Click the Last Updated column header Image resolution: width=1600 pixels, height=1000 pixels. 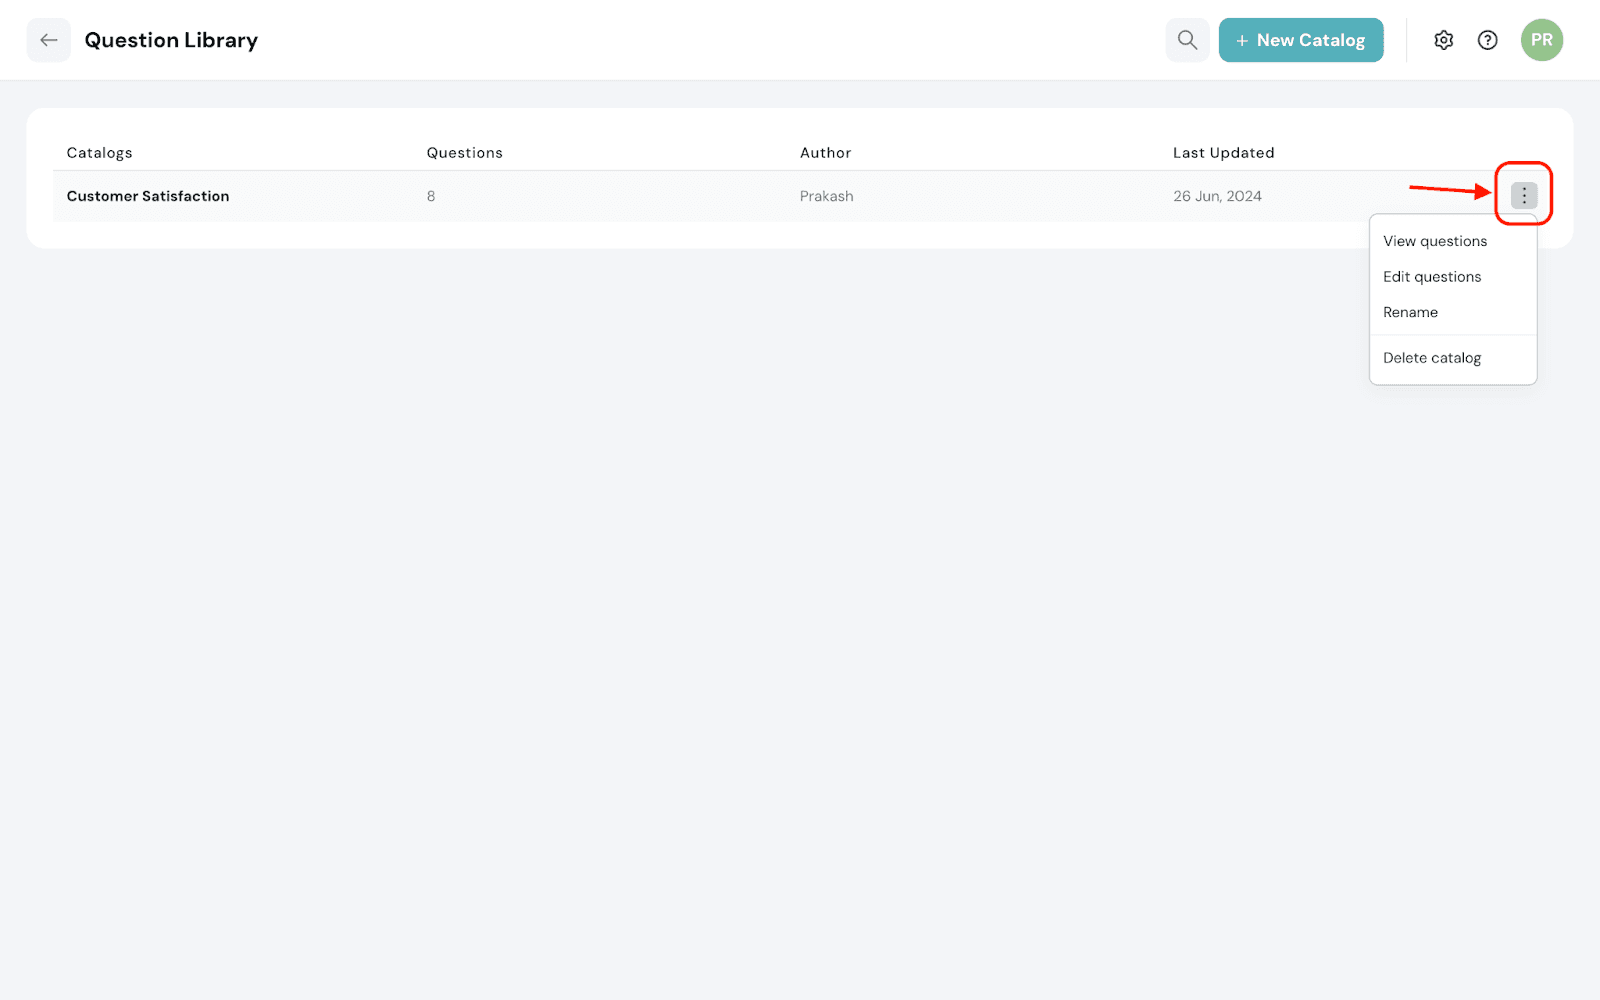(1223, 153)
